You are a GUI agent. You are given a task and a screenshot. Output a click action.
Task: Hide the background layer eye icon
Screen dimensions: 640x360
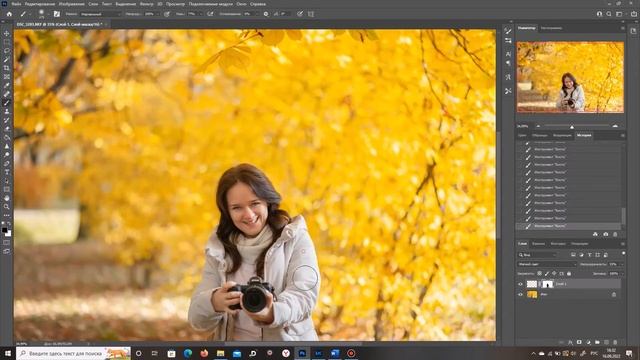tap(520, 294)
